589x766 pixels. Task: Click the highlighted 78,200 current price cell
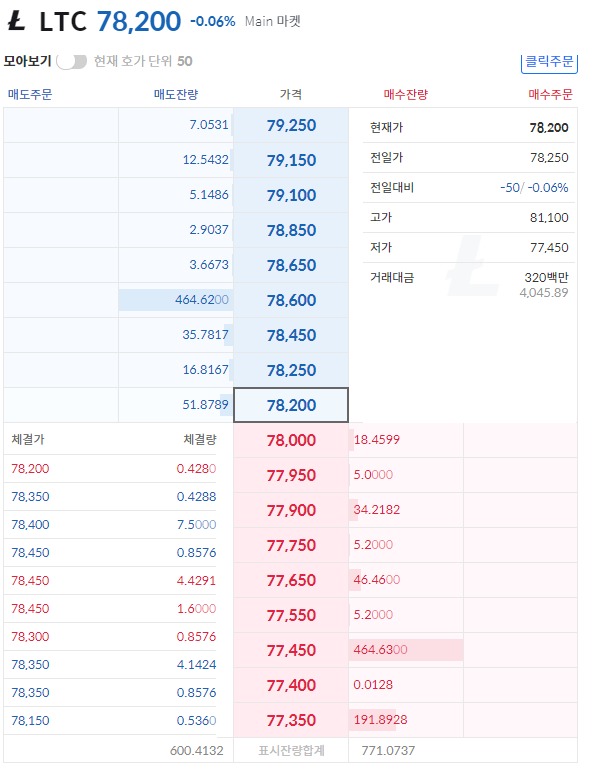291,405
